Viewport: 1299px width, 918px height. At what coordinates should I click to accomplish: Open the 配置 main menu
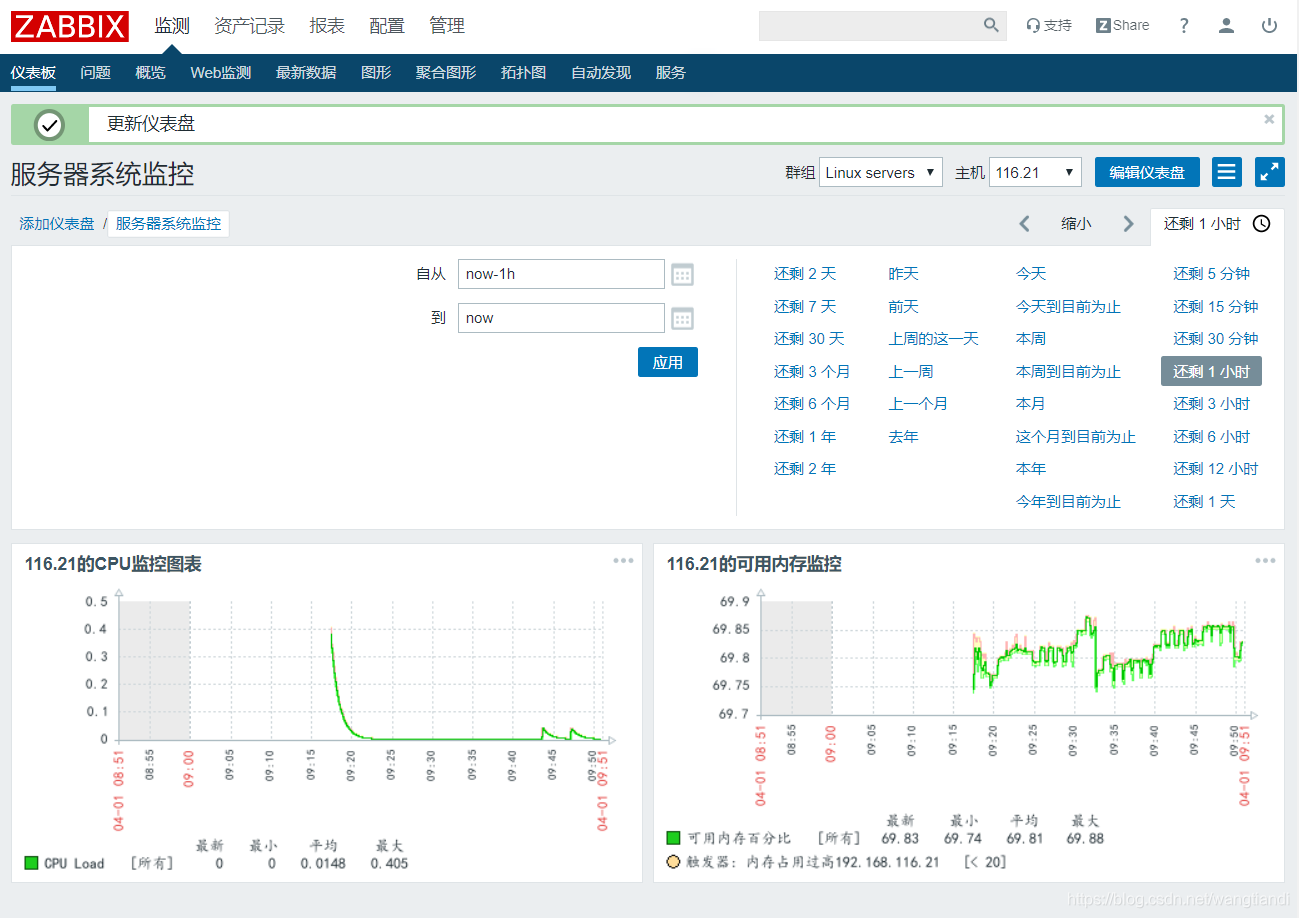(387, 26)
